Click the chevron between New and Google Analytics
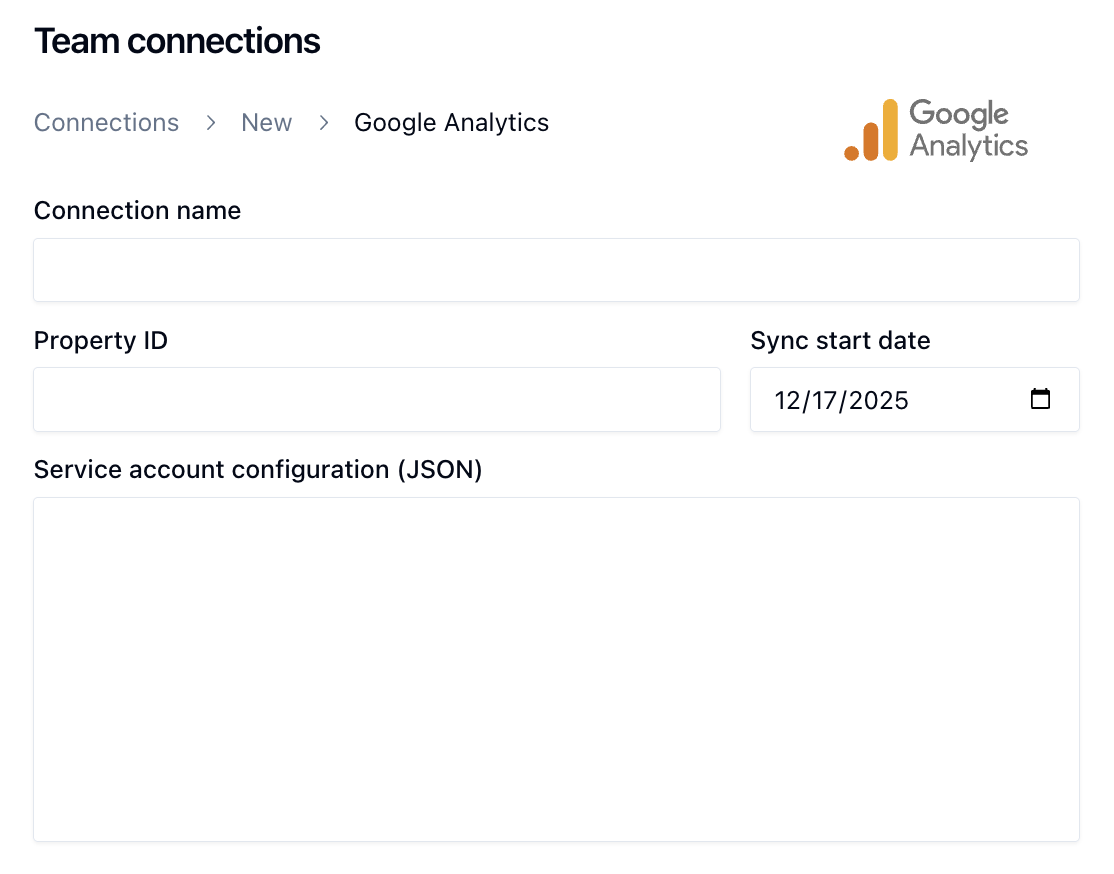Screen dimensions: 1114x874 (x=324, y=123)
